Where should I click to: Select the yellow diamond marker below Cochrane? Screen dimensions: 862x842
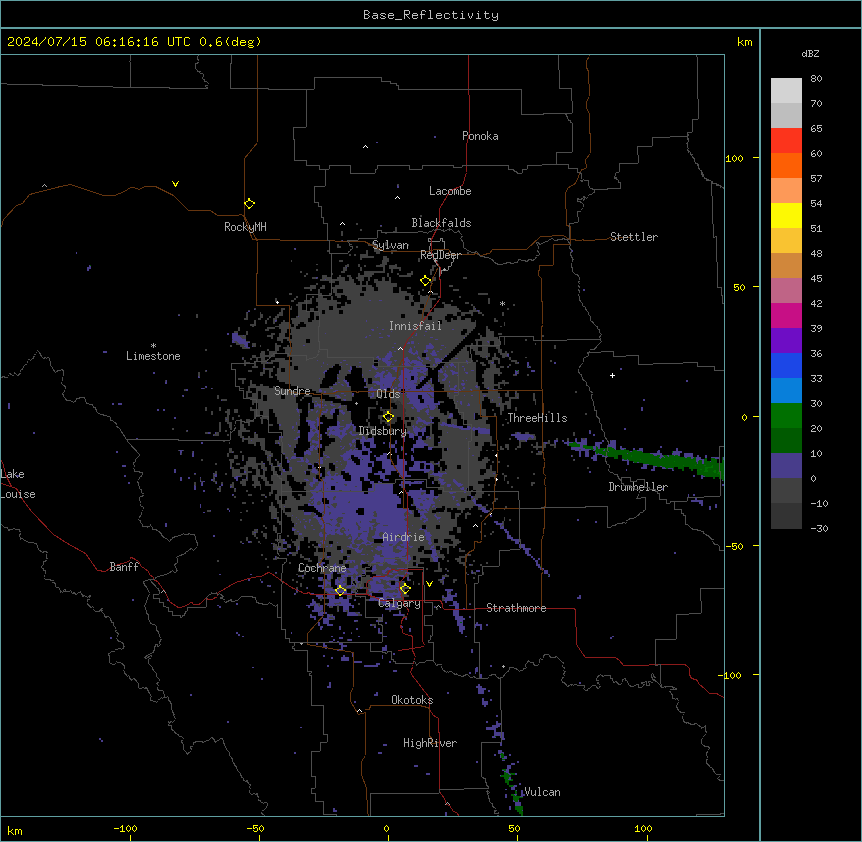pyautogui.click(x=340, y=591)
